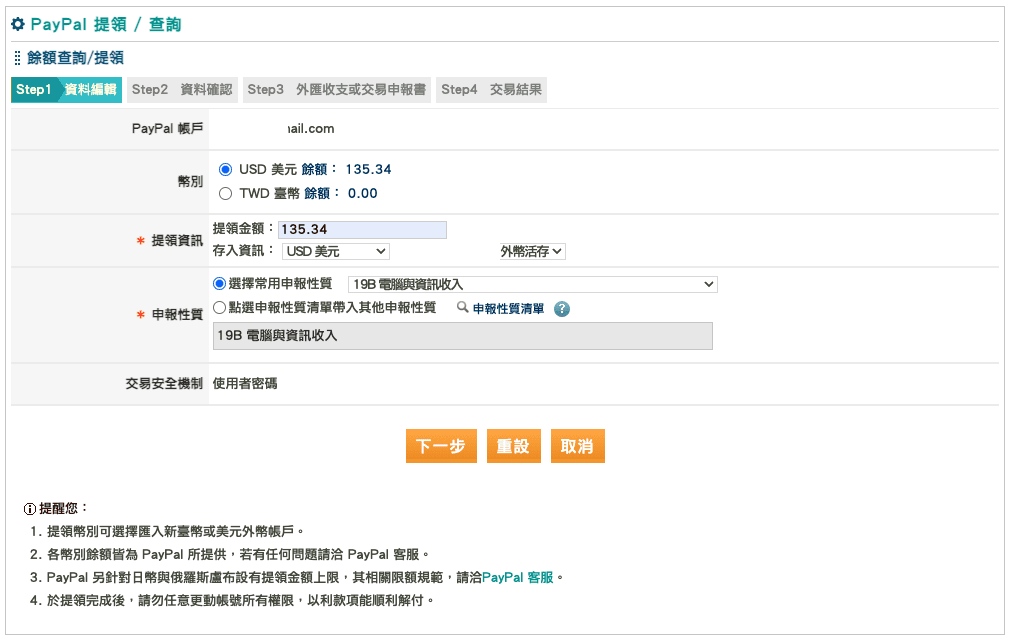1011x641 pixels.
Task: Click the gear icon beside PayPal 提領 title
Action: [18, 22]
